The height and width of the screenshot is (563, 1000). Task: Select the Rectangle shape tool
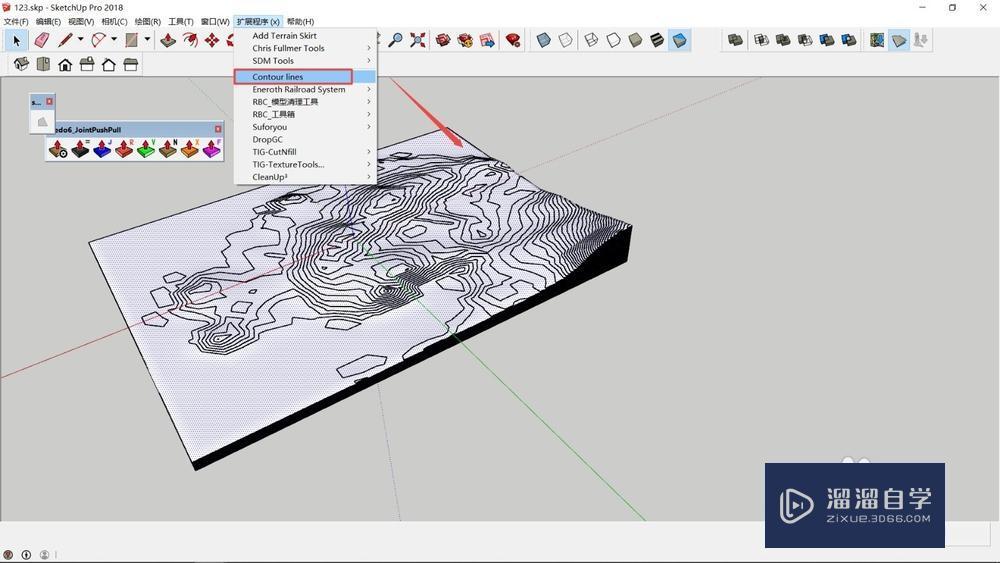pos(131,40)
